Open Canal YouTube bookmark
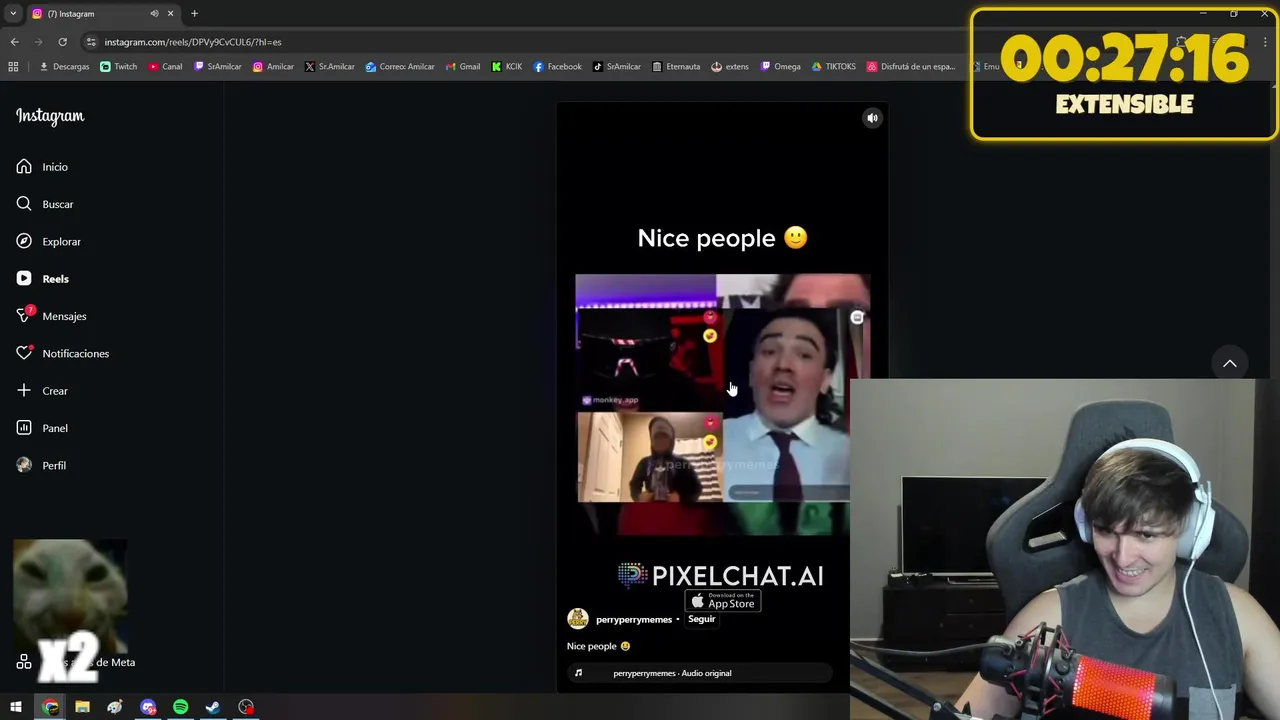1280x720 pixels. [x=165, y=67]
